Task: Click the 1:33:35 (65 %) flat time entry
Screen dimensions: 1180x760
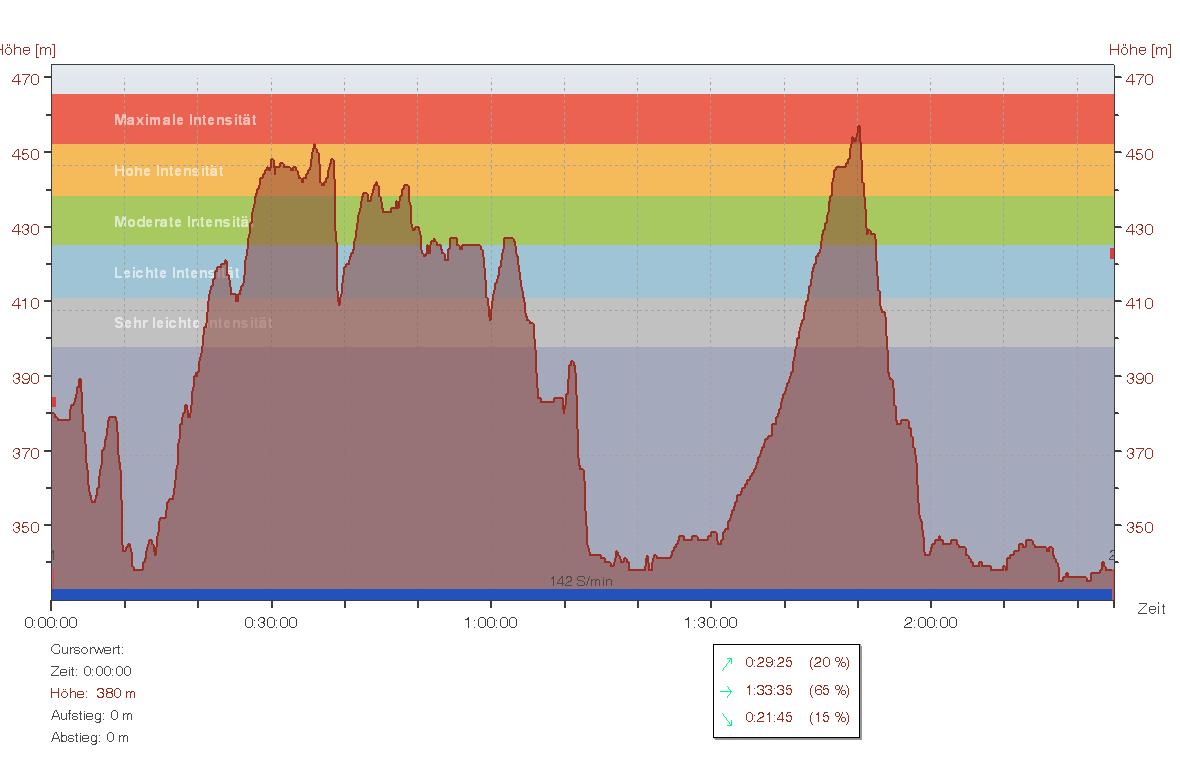Action: (x=797, y=690)
